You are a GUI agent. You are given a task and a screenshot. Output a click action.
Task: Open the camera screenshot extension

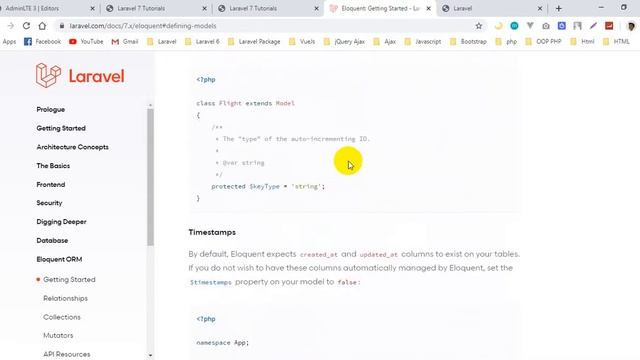[546, 26]
